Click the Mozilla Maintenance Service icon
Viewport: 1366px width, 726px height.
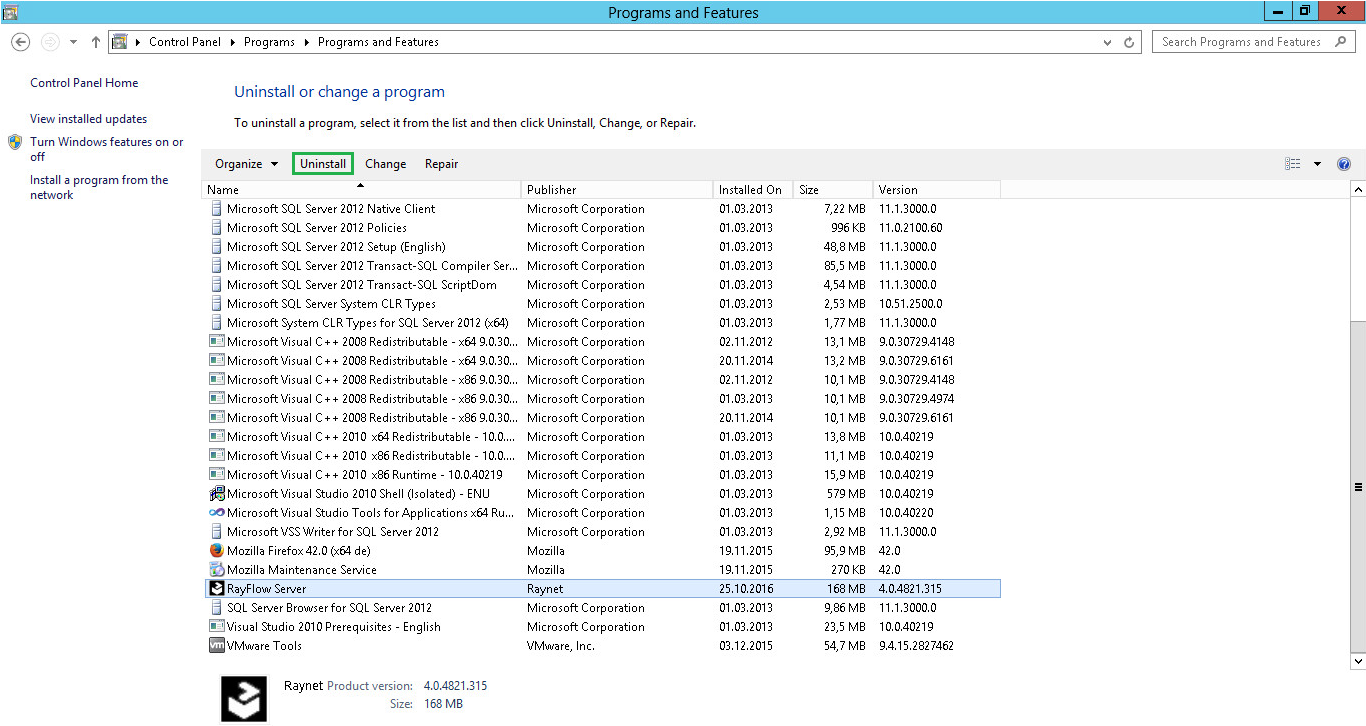point(217,569)
